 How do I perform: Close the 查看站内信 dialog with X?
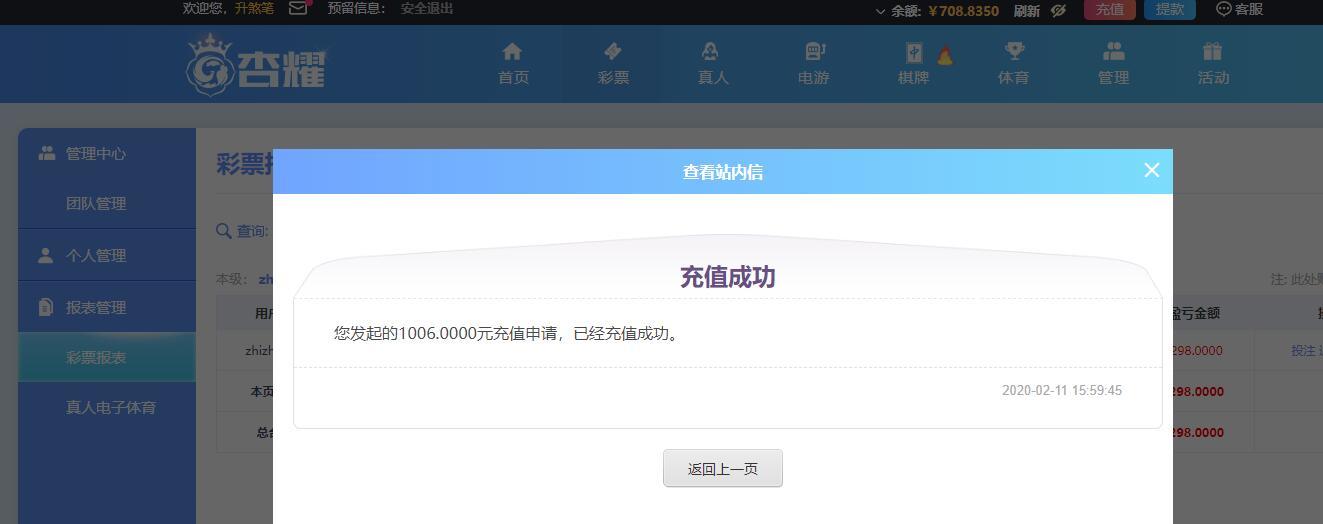click(x=1152, y=170)
